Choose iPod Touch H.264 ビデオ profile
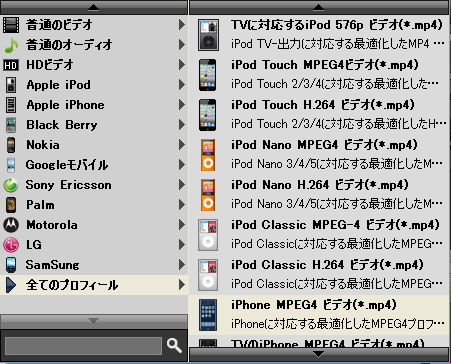 click(x=320, y=115)
